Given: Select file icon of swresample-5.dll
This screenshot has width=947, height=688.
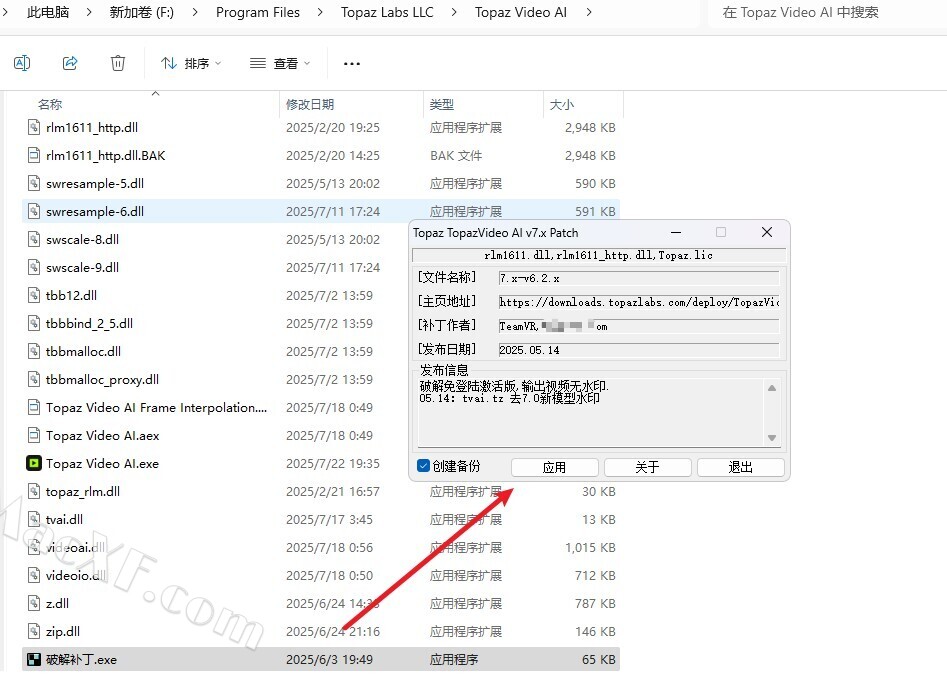Looking at the screenshot, I should coord(34,184).
